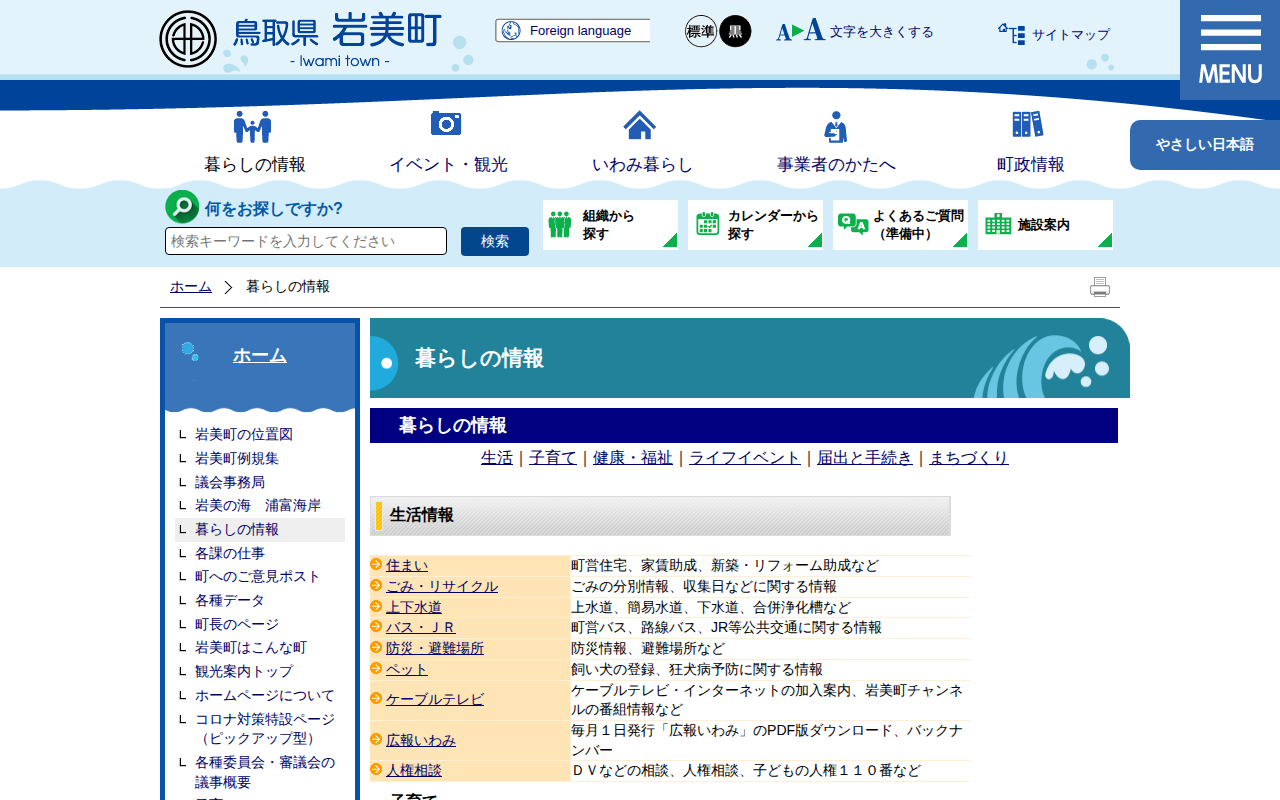
Task: Select 観光案内トップ in the sidebar
Action: pos(244,672)
